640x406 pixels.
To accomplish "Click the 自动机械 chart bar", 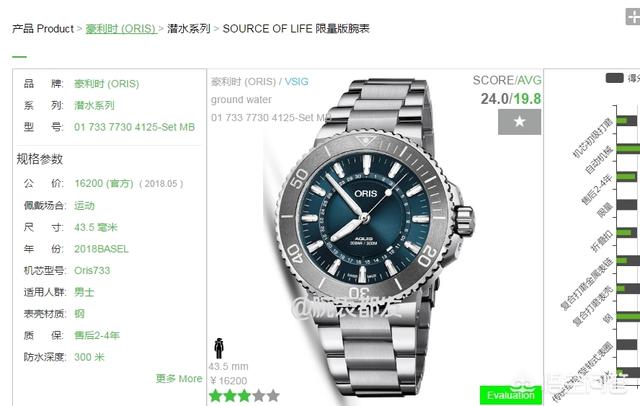I will point(628,149).
